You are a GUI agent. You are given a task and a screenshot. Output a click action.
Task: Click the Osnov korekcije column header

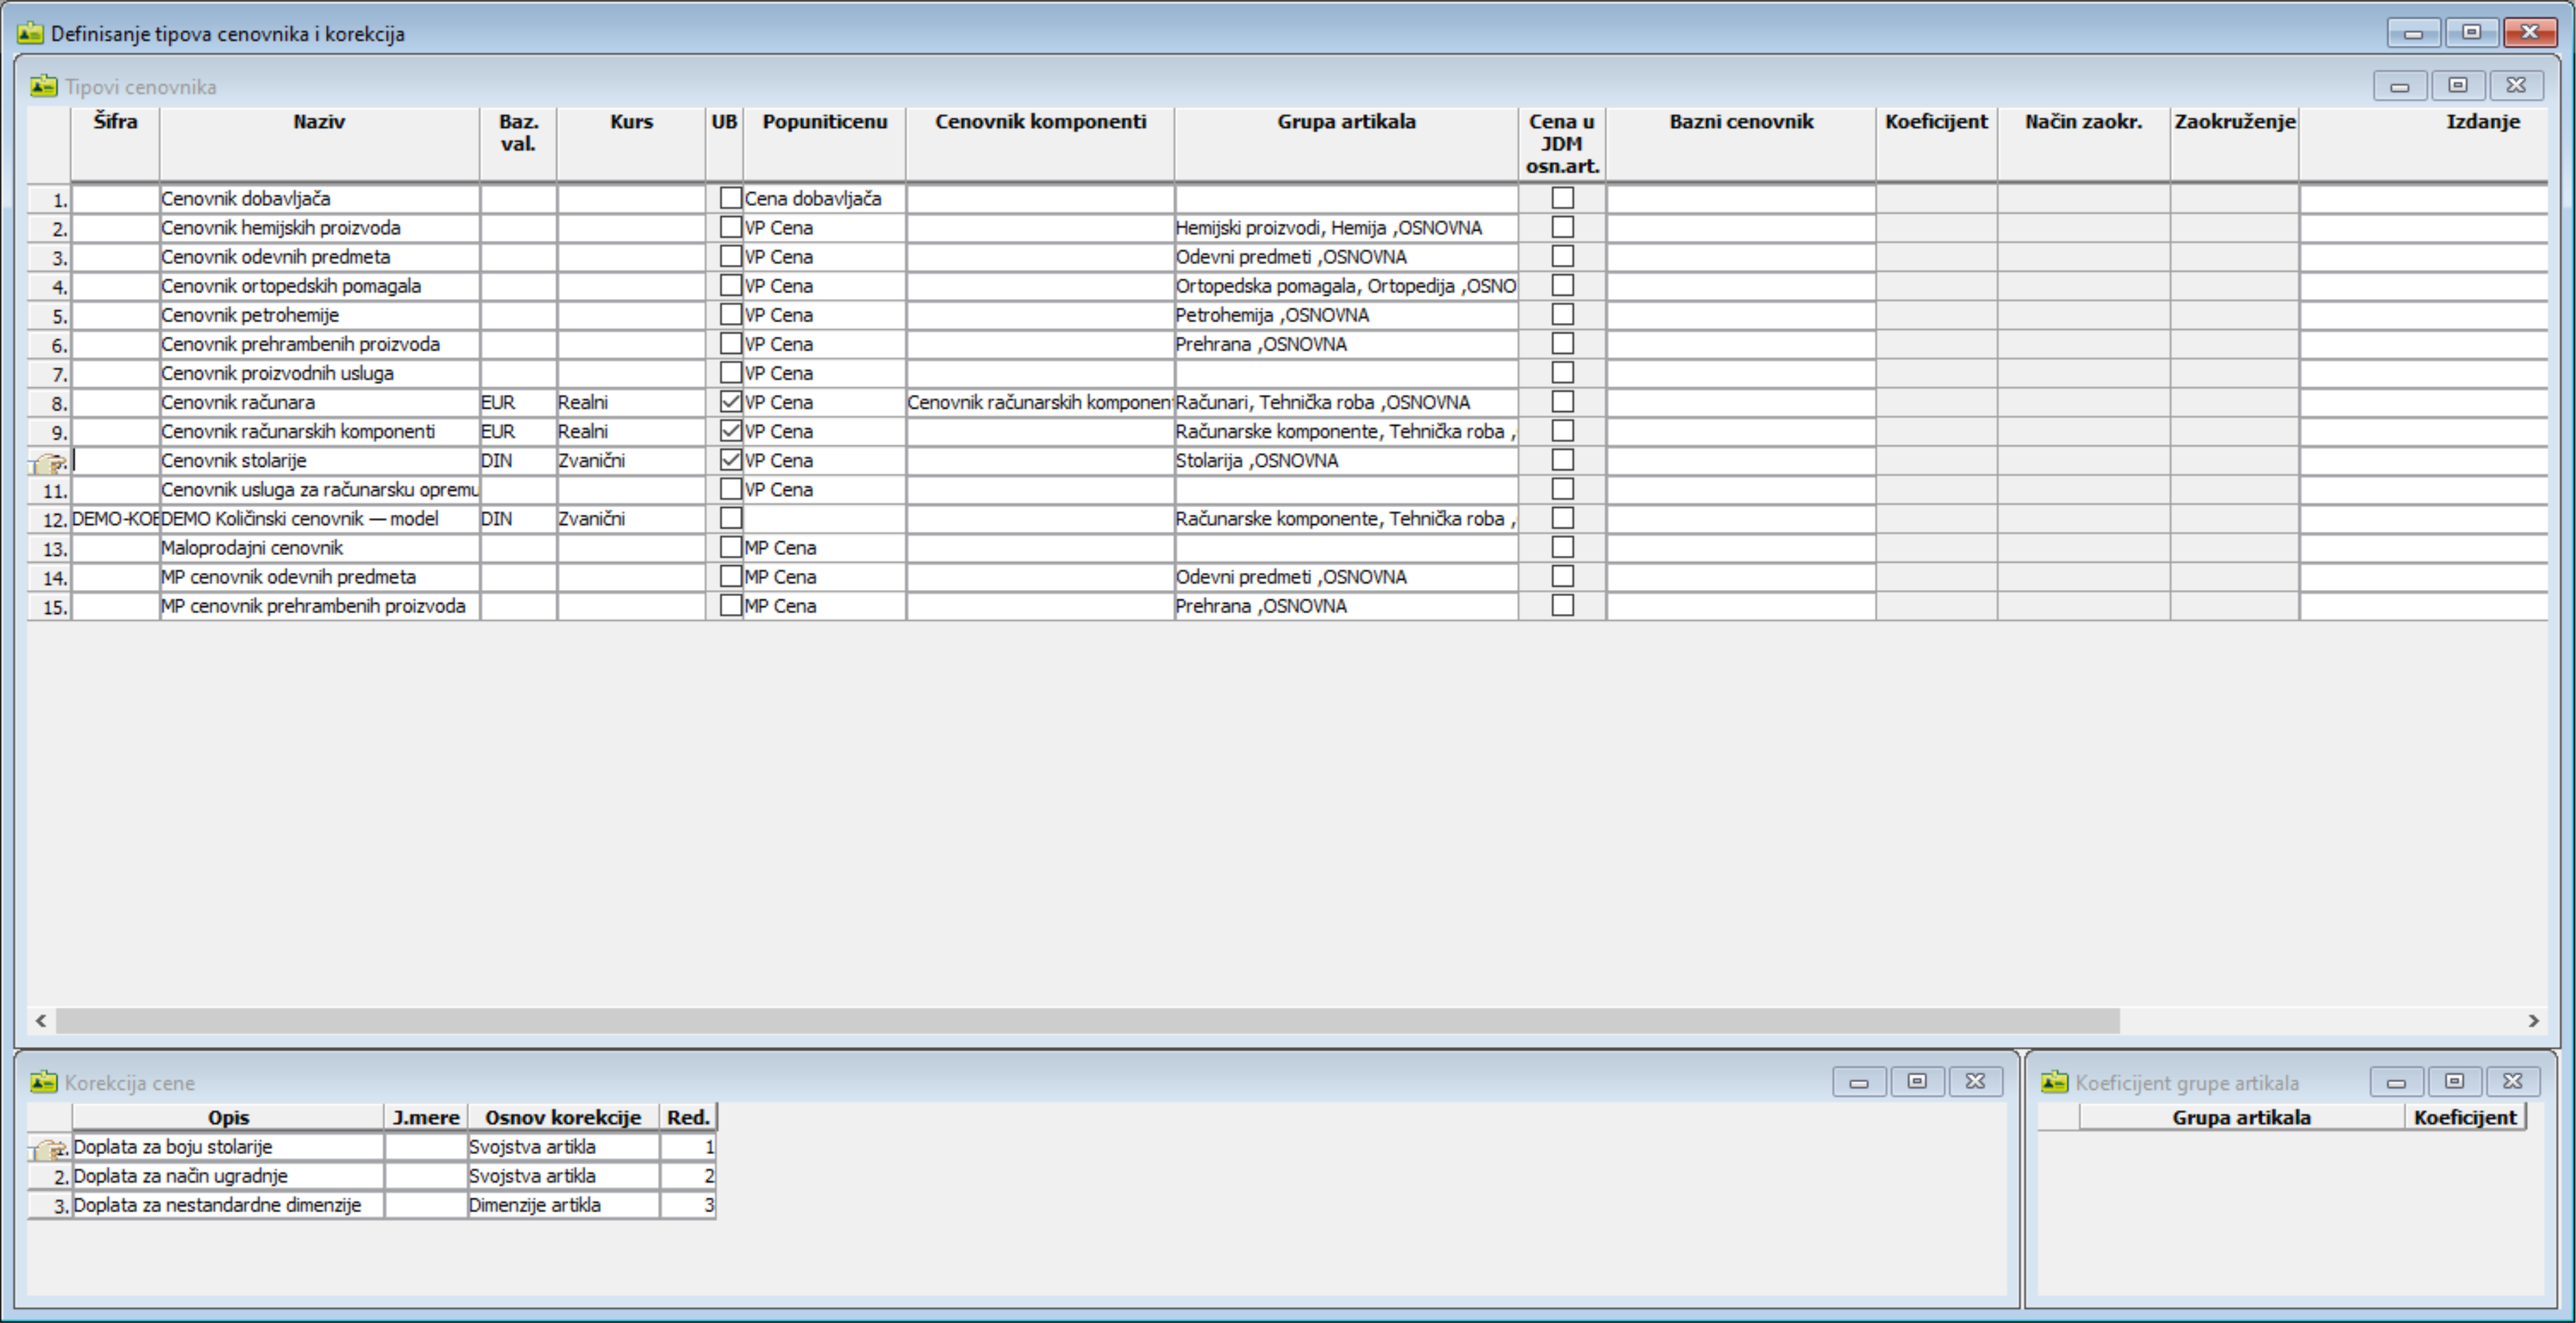(x=563, y=1117)
